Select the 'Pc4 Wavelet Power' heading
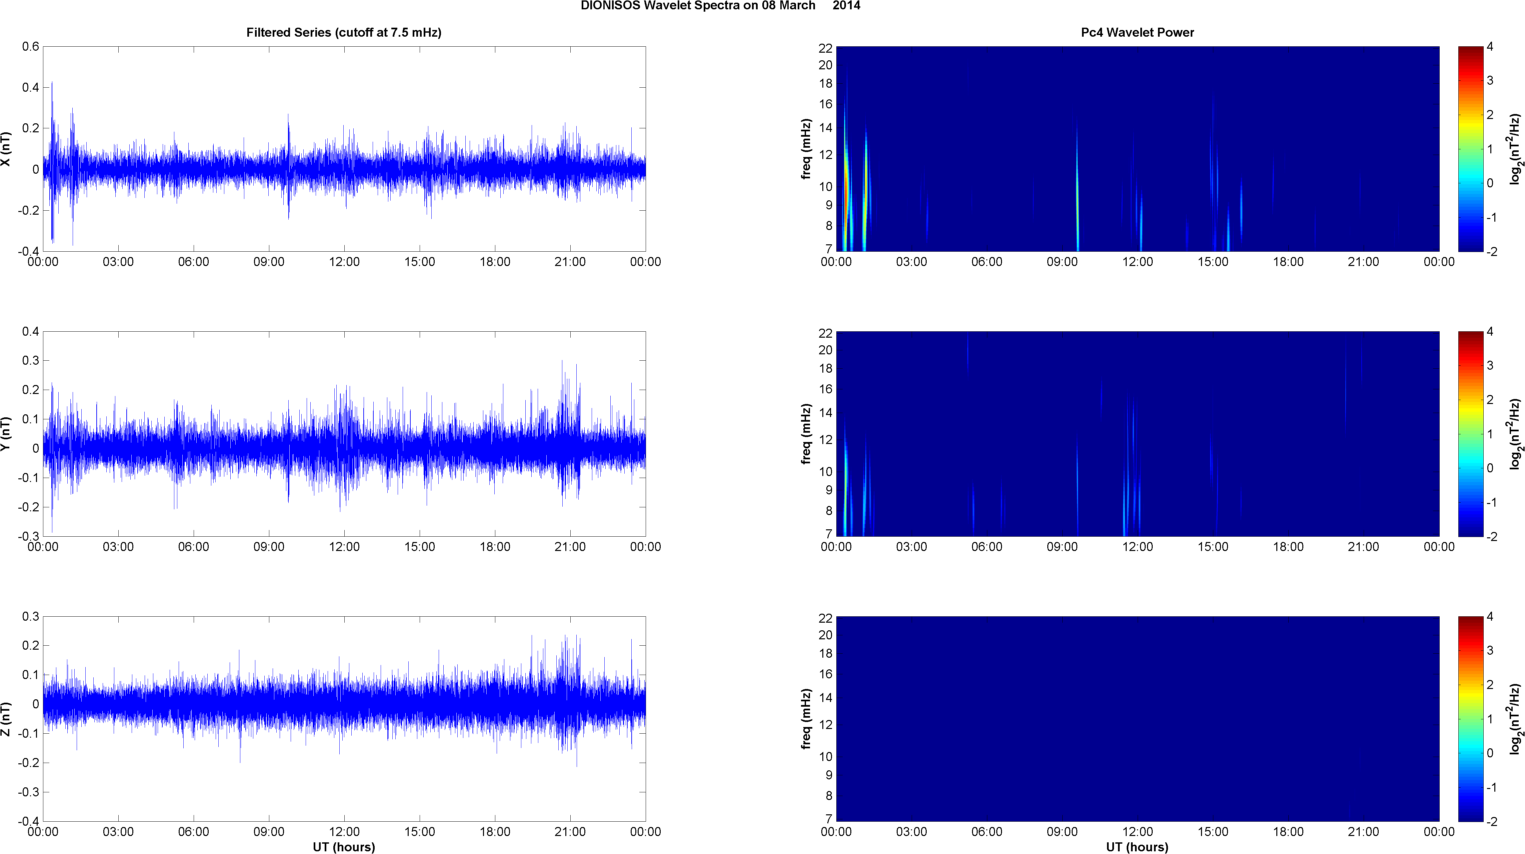The width and height of the screenshot is (1525, 854). coord(1137,32)
